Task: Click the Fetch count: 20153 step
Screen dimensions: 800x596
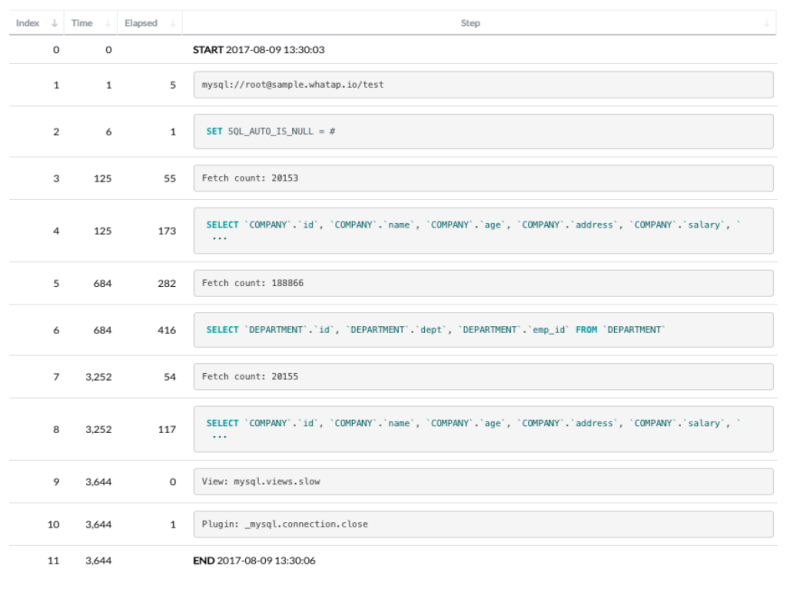Action: 483,178
